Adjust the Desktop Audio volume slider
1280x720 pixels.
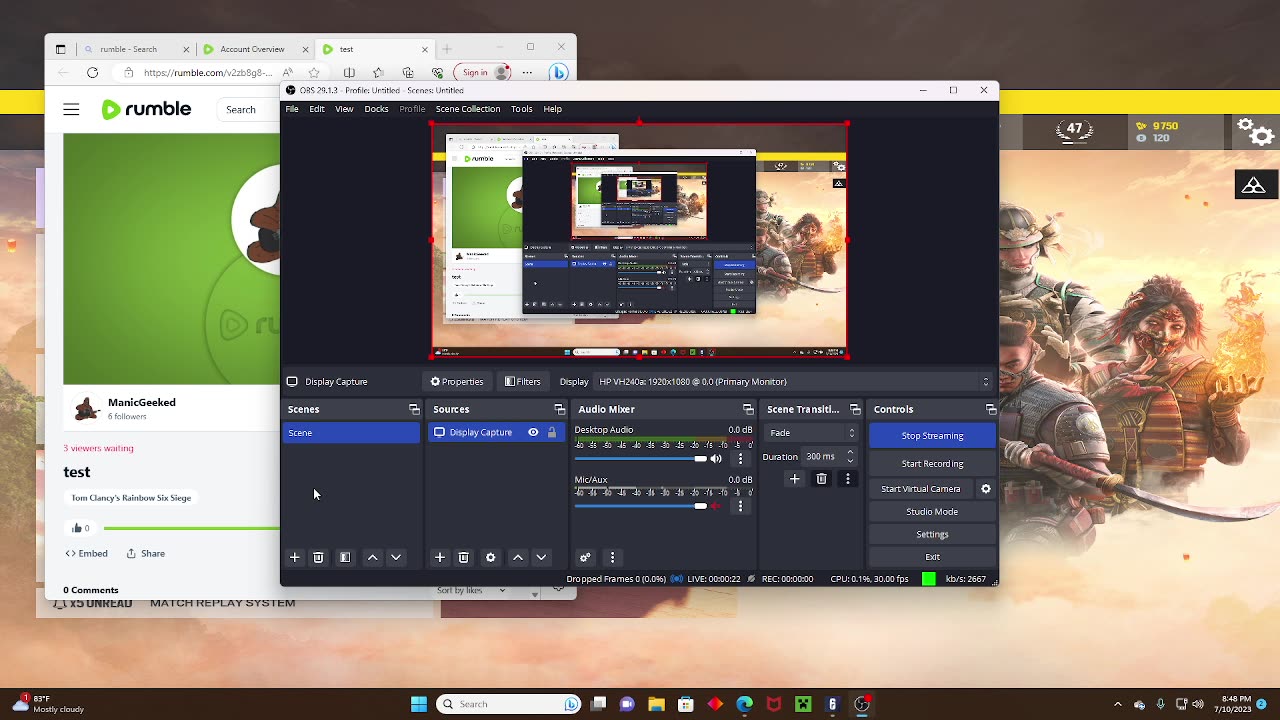(641, 459)
